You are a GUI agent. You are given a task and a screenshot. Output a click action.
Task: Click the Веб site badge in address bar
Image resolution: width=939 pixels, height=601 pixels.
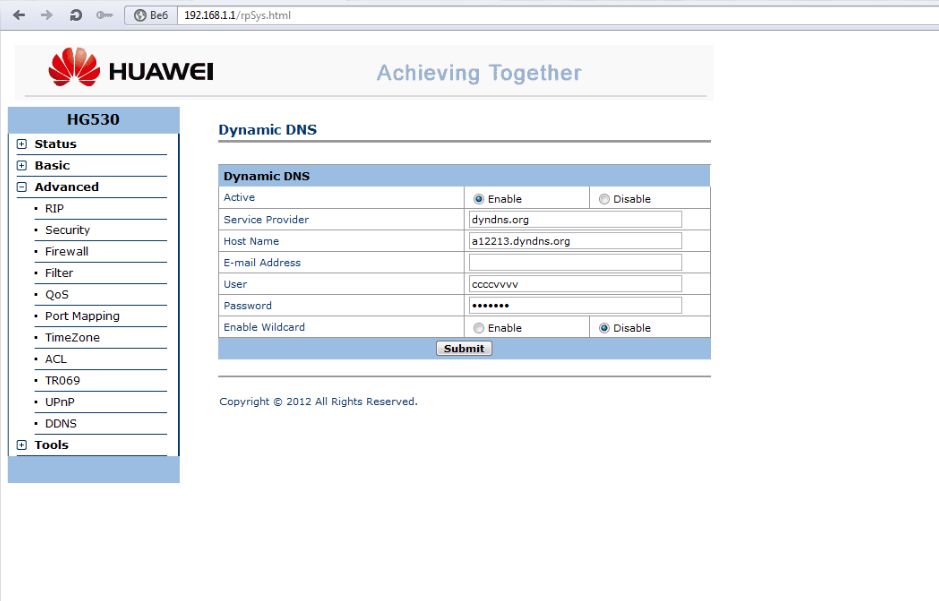click(x=151, y=15)
